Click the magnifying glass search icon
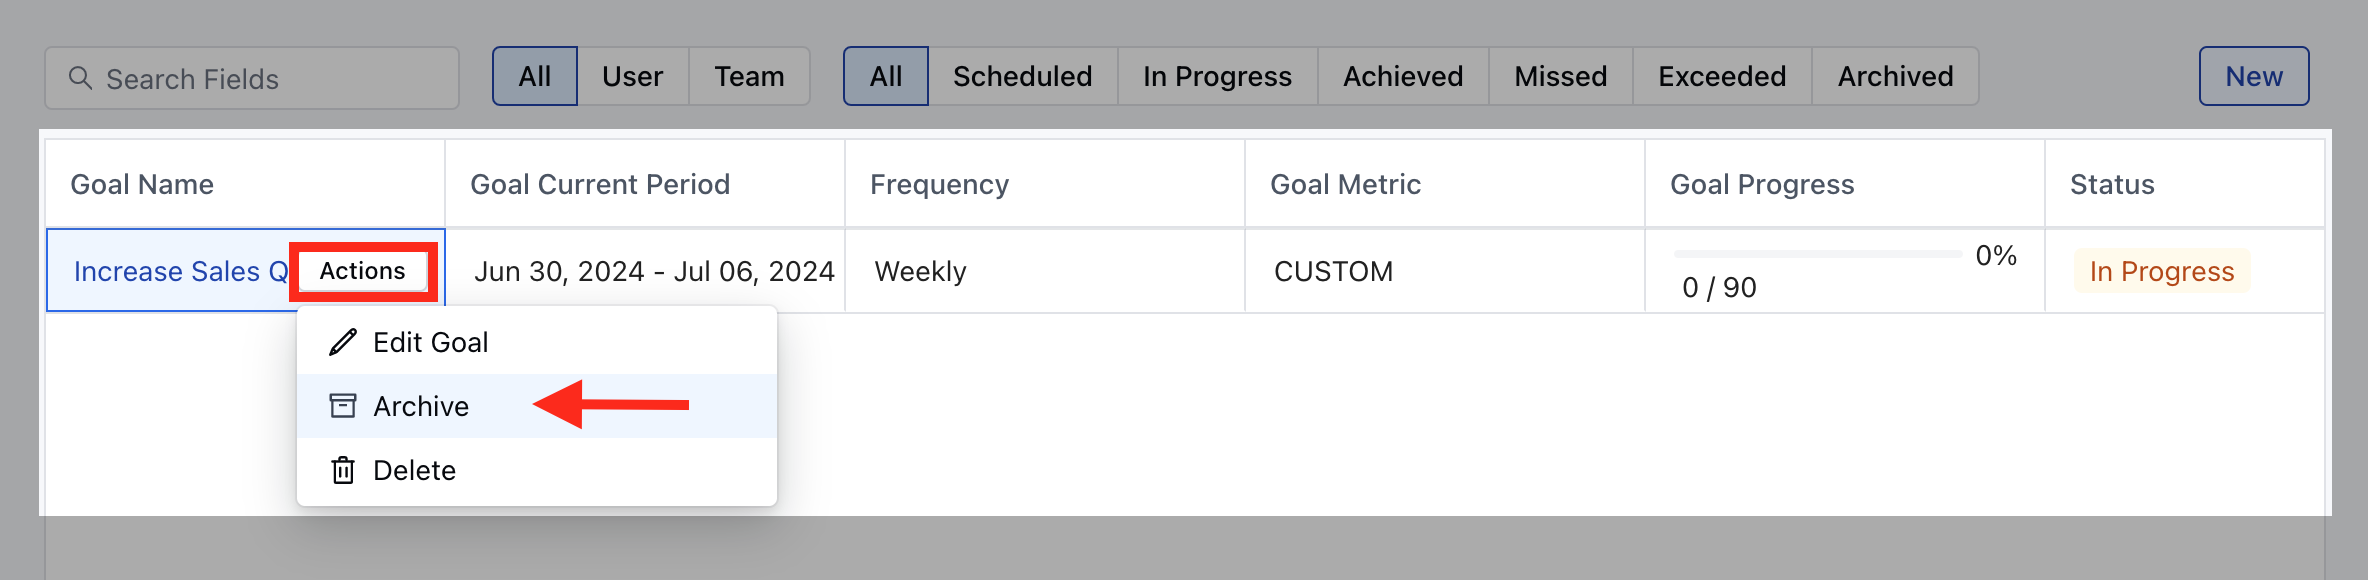2368x580 pixels. click(x=80, y=78)
